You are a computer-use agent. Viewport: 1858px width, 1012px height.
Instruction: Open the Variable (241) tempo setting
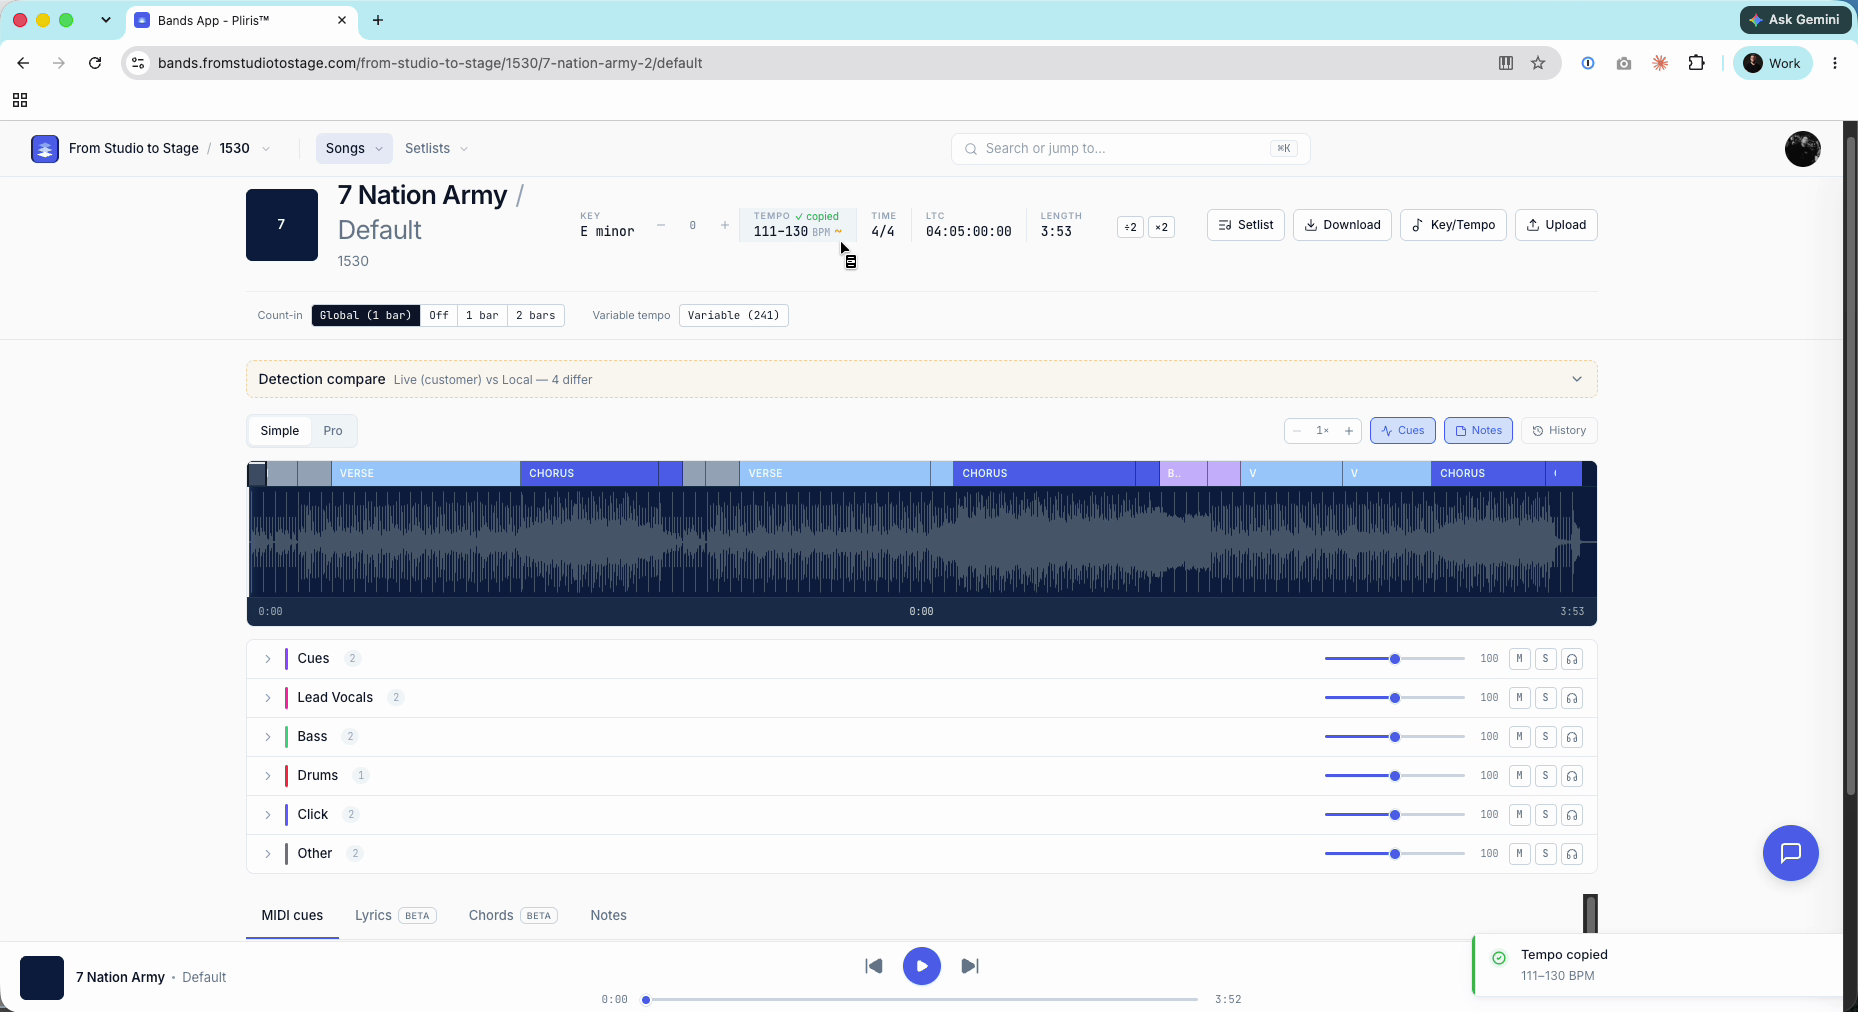[x=734, y=316]
